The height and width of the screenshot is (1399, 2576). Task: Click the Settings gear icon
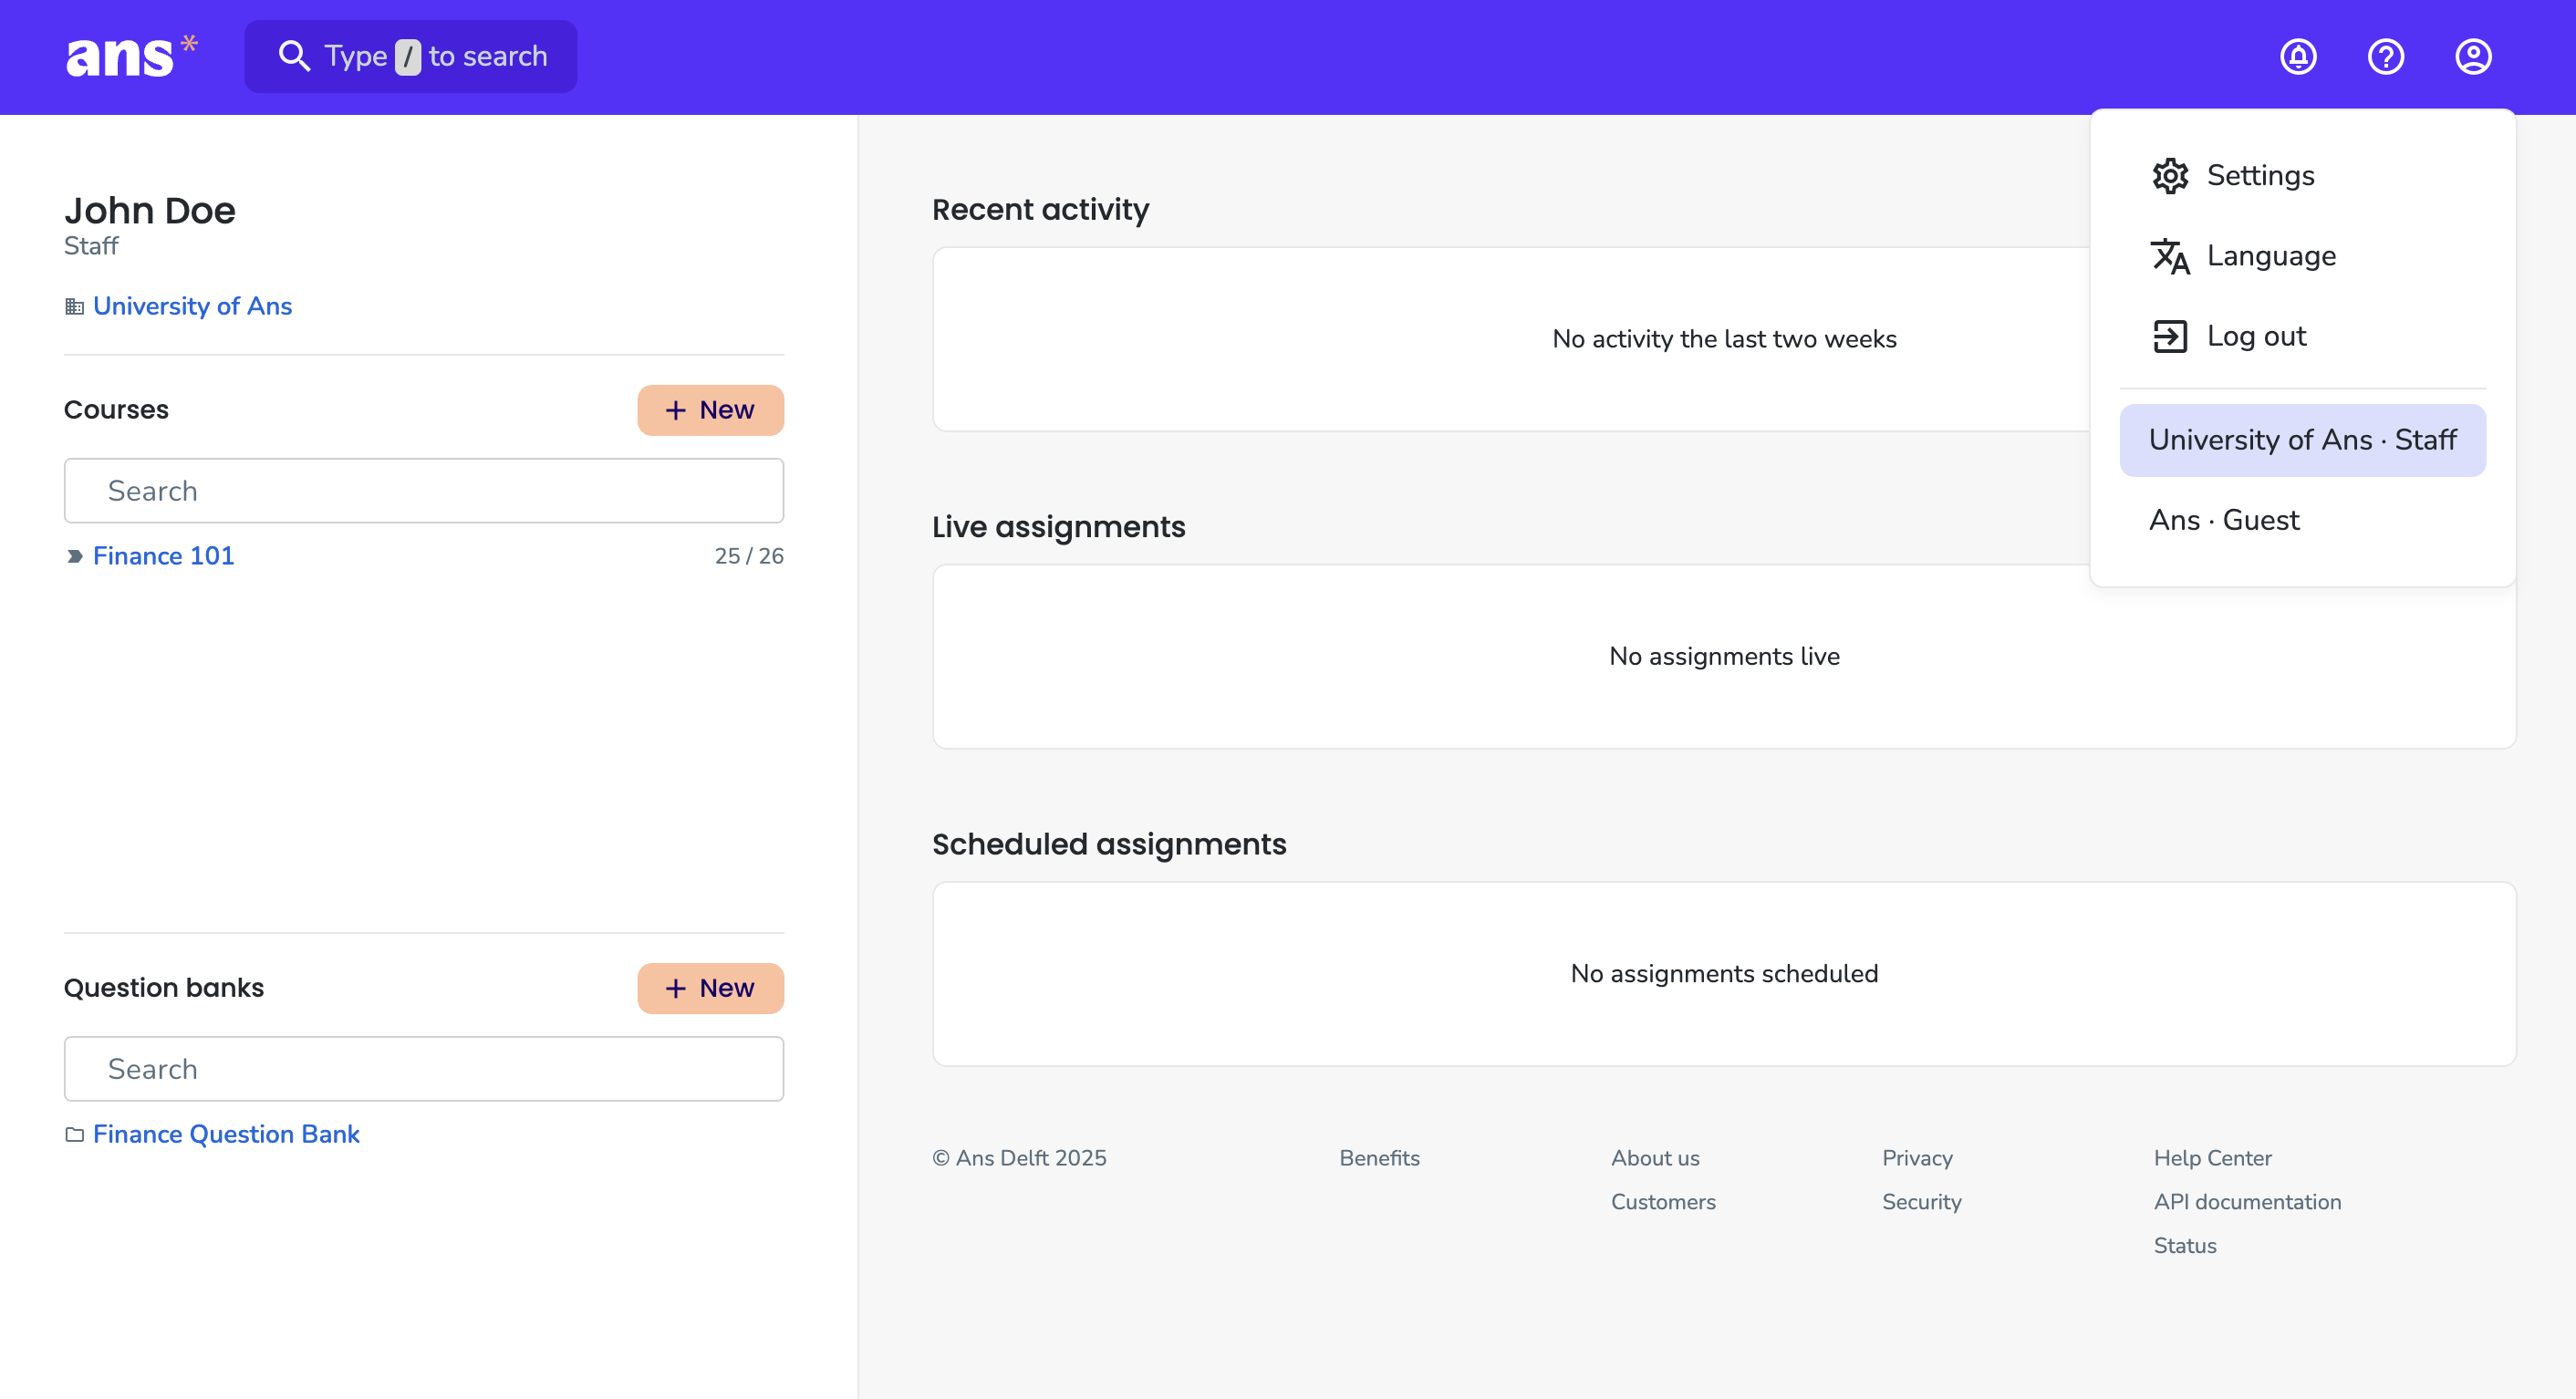(2171, 175)
